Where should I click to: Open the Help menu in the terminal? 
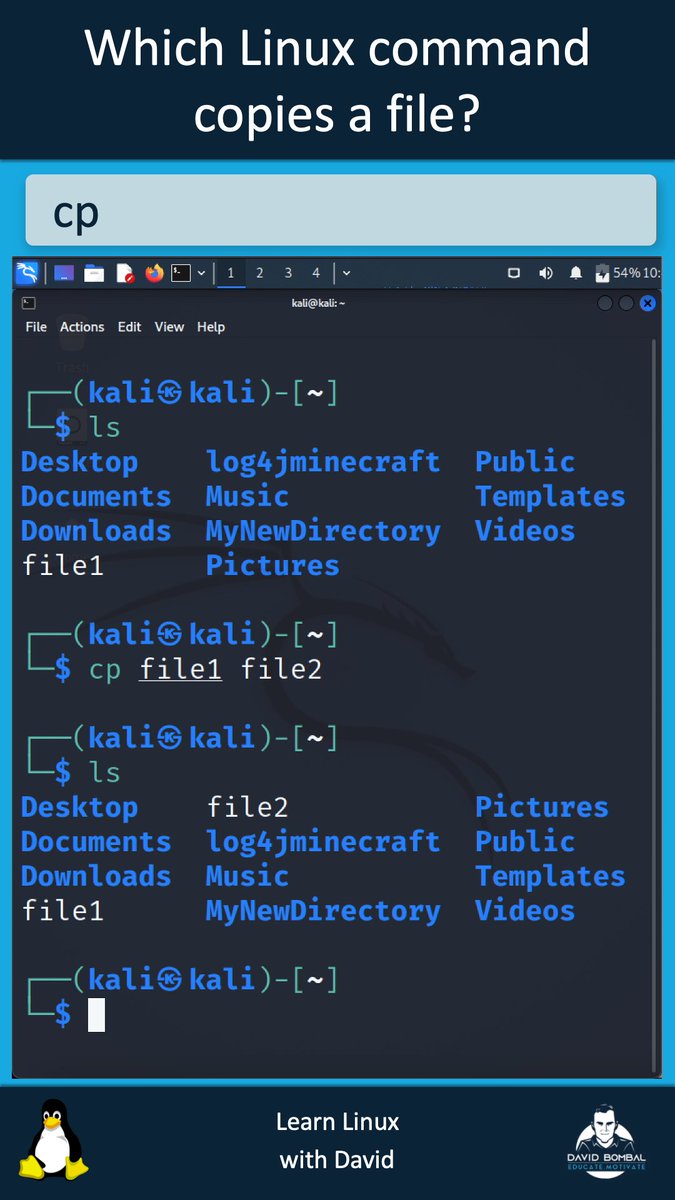coord(211,327)
